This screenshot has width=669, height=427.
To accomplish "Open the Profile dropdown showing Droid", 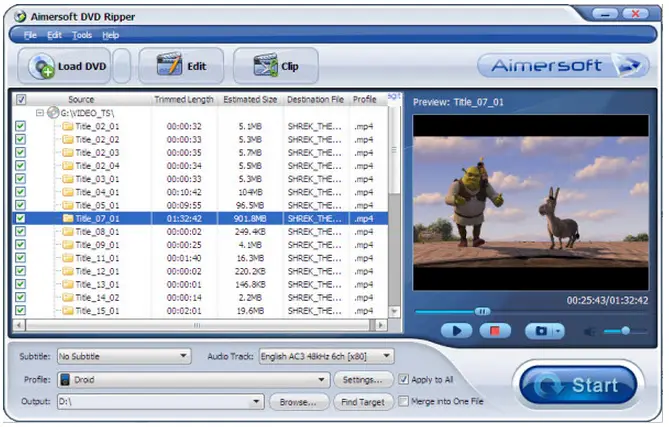I will 194,380.
